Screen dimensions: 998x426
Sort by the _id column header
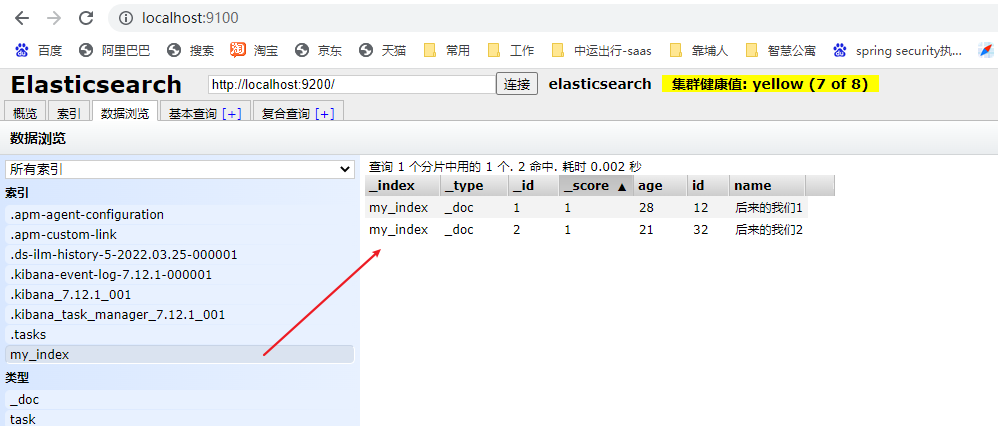[x=533, y=185]
